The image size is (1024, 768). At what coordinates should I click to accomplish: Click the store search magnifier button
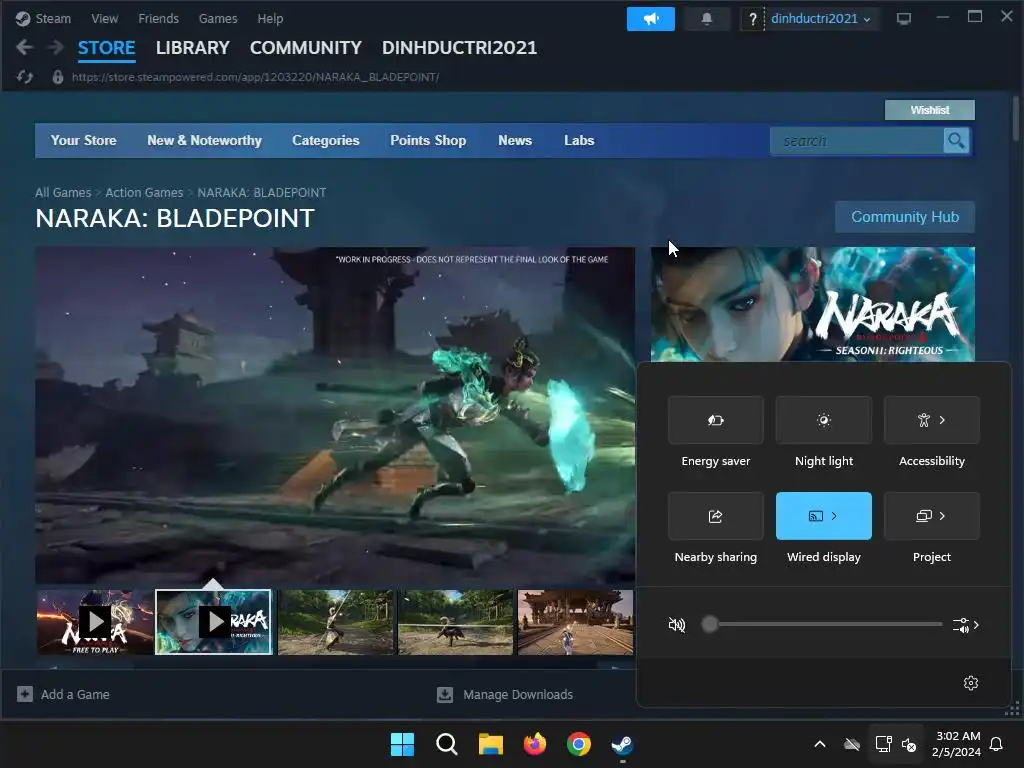pos(956,140)
